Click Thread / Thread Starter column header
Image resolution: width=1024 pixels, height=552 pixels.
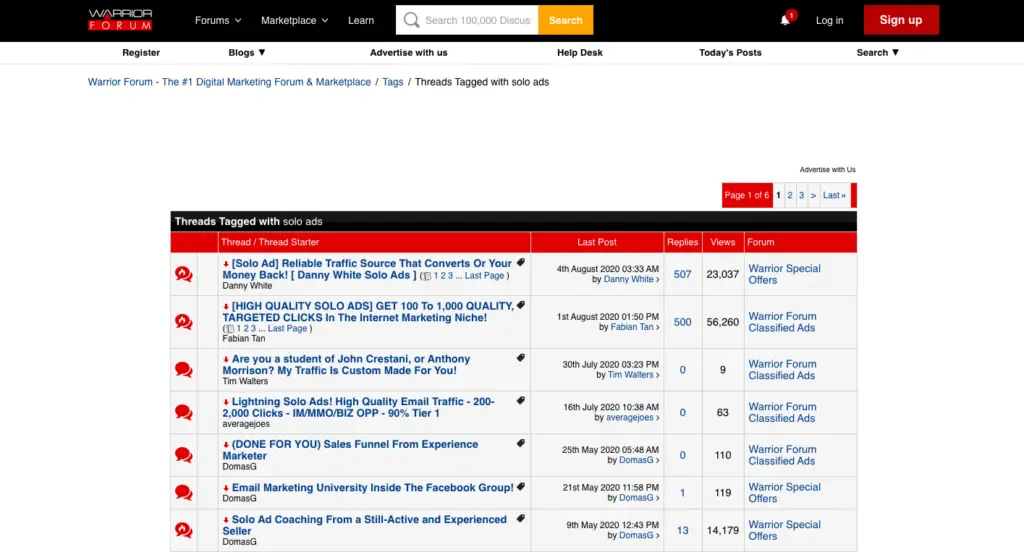click(x=270, y=242)
